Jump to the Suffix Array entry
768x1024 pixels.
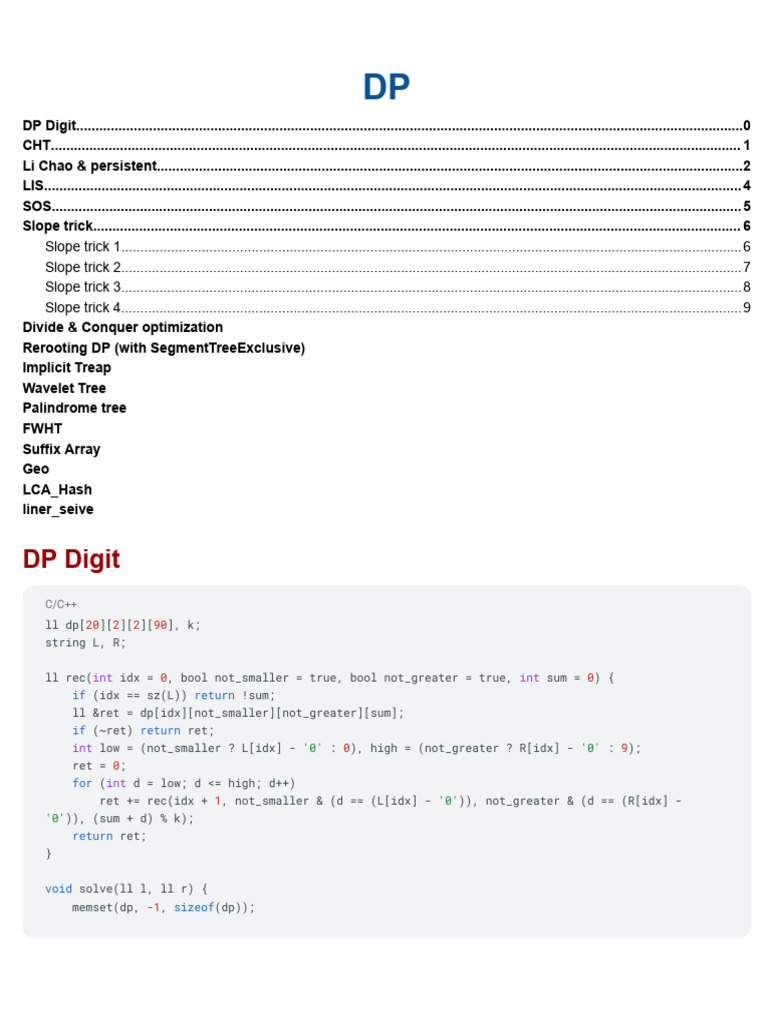[61, 449]
